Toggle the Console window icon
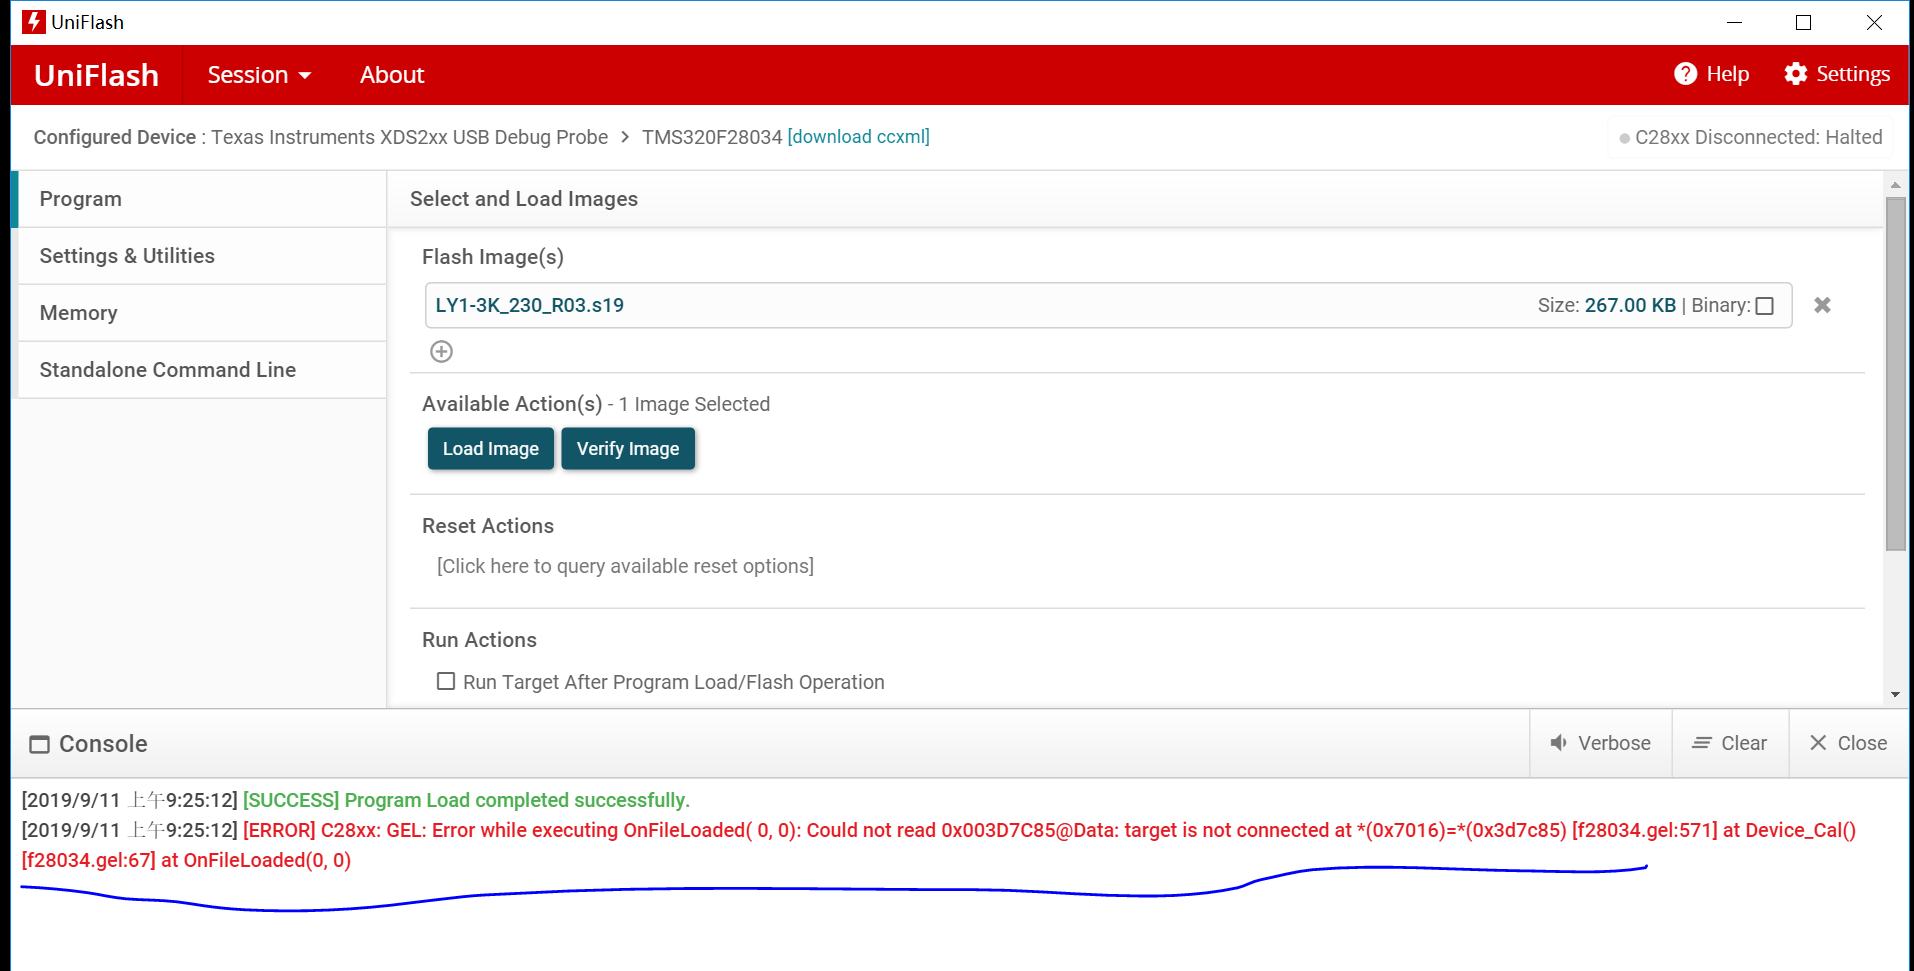Image resolution: width=1914 pixels, height=971 pixels. (x=39, y=744)
